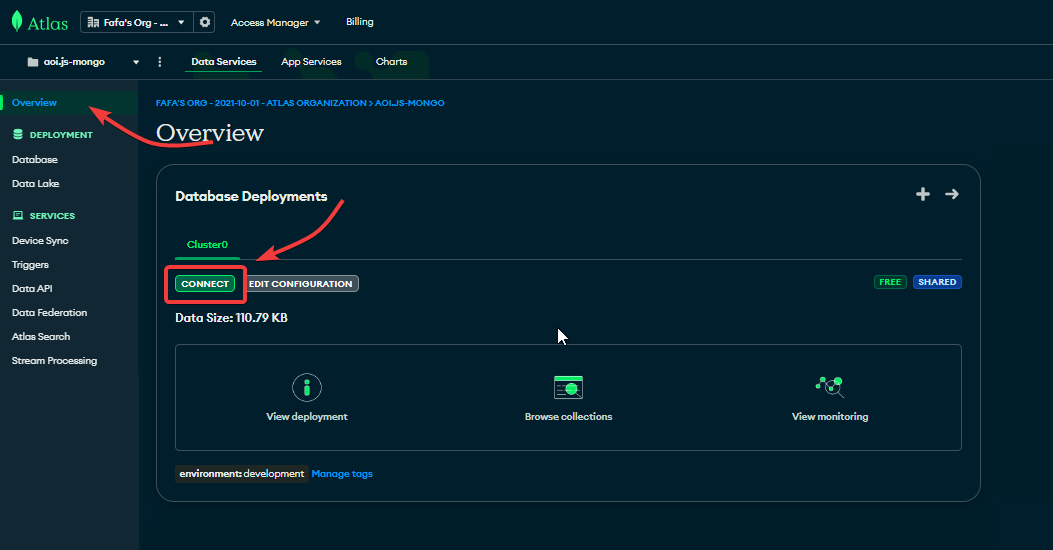Expand Fafa's Org organization dropdown
This screenshot has height=550, width=1053.
pos(136,22)
